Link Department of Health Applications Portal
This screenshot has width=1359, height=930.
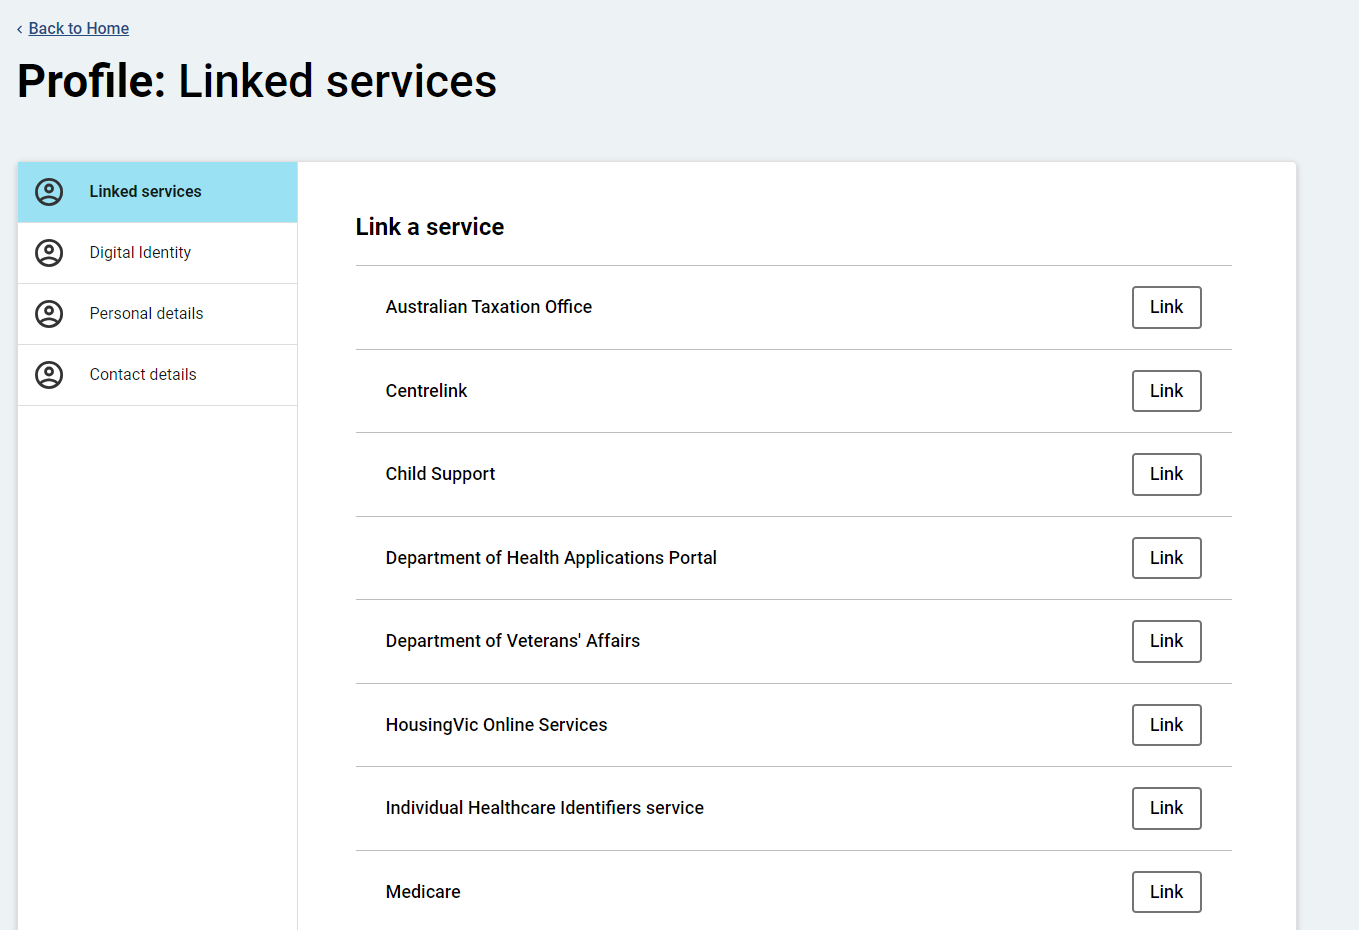click(1166, 558)
